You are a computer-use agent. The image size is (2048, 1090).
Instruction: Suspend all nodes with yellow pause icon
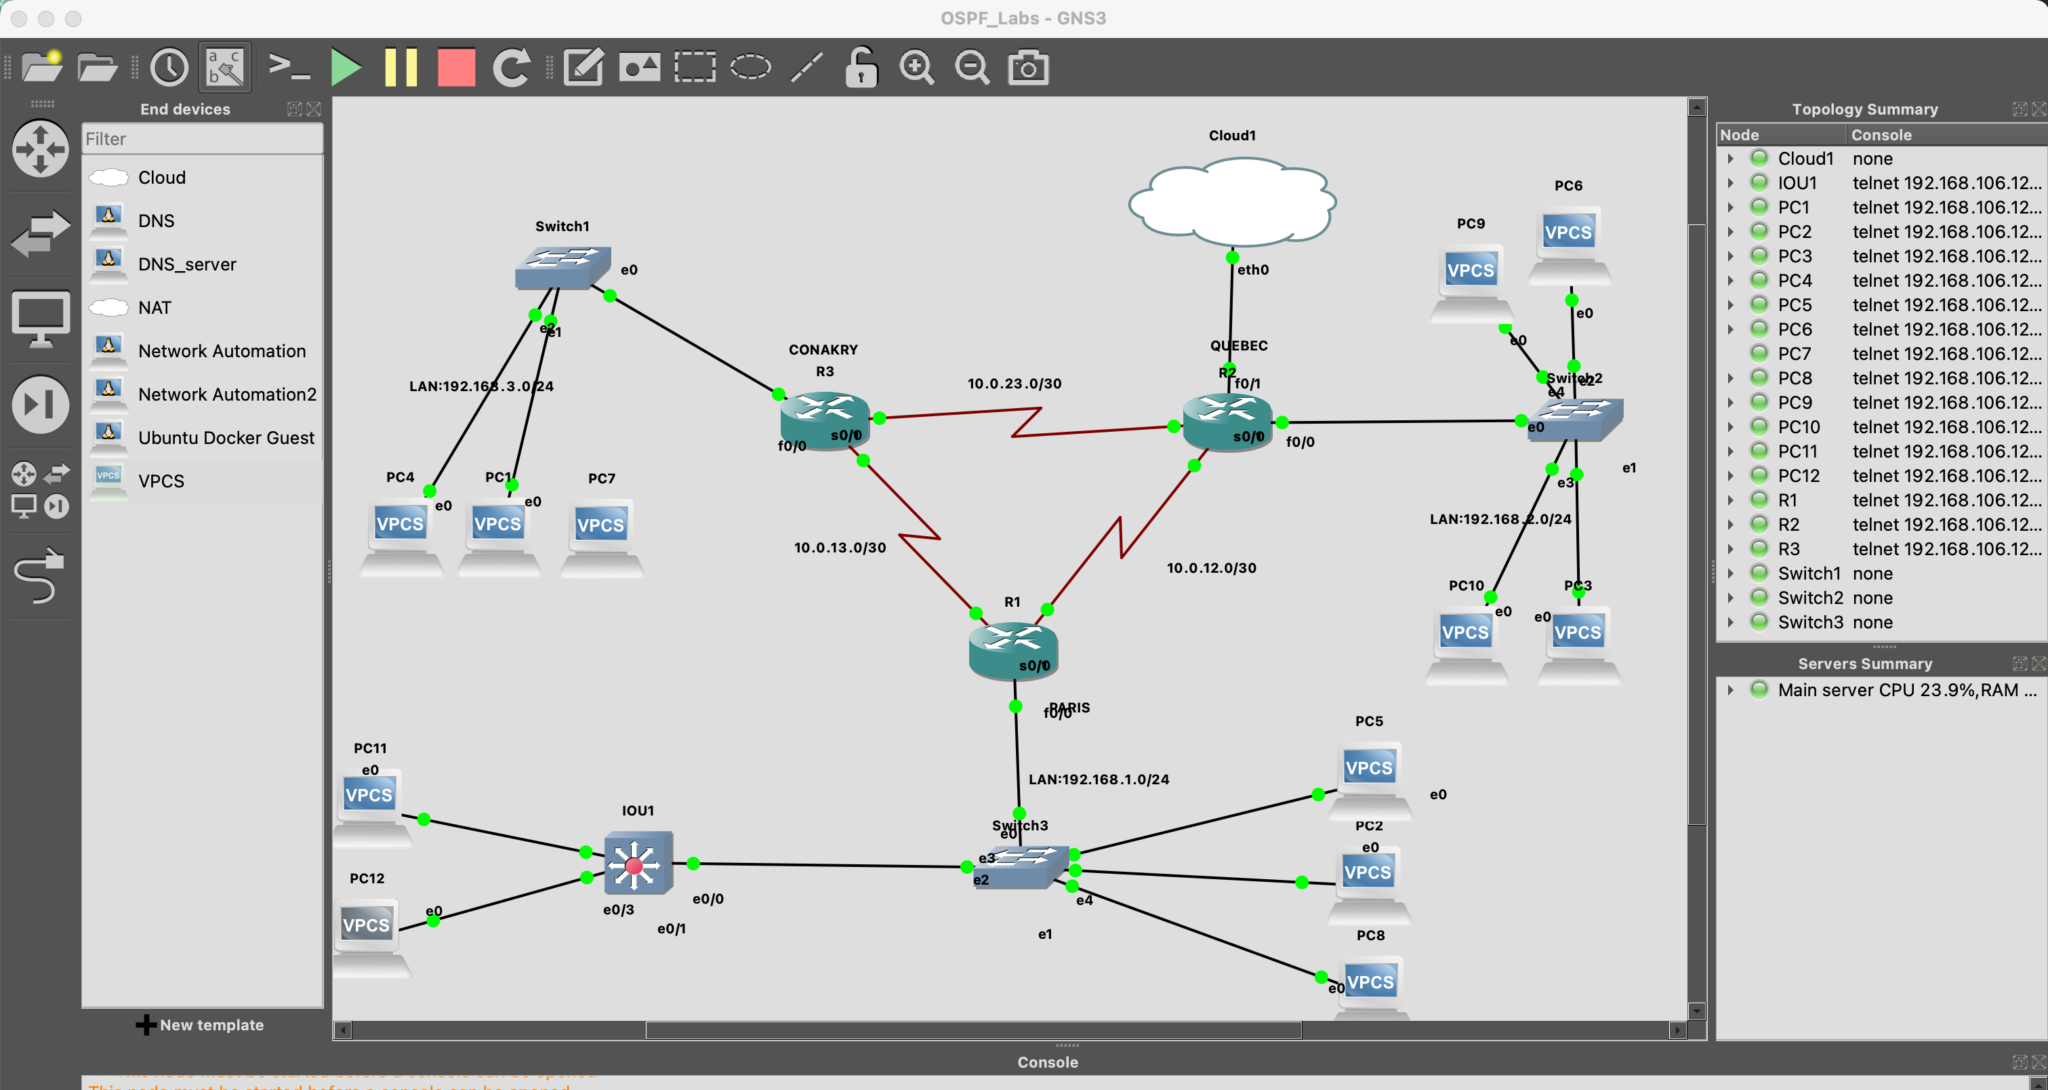(401, 67)
